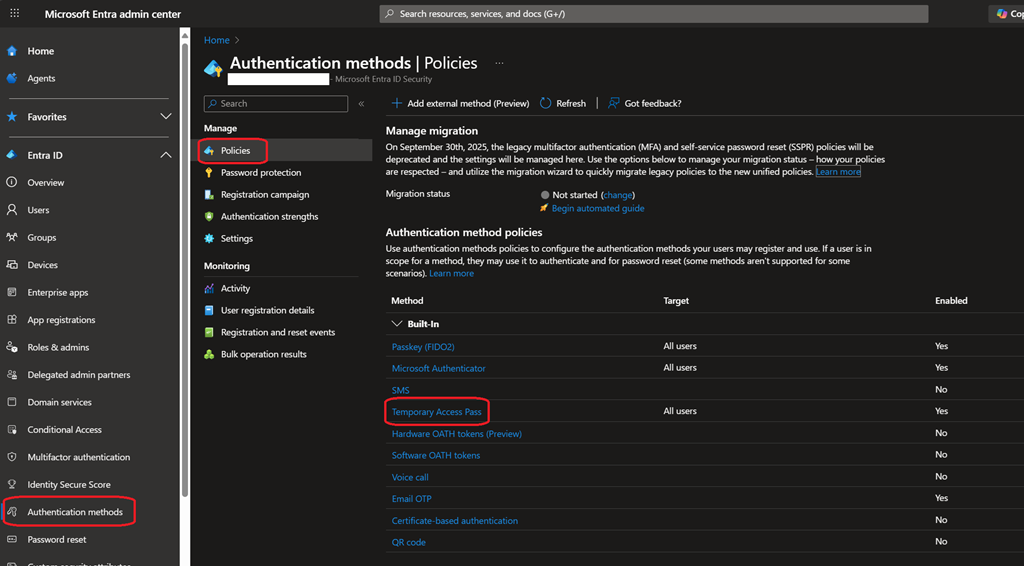Open Conditional Access in the sidebar
The image size is (1024, 566).
click(x=64, y=430)
